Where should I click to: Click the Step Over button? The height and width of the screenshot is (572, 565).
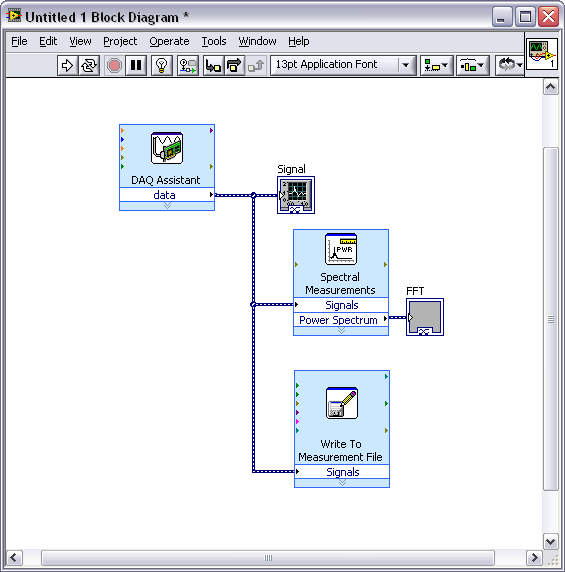click(234, 66)
